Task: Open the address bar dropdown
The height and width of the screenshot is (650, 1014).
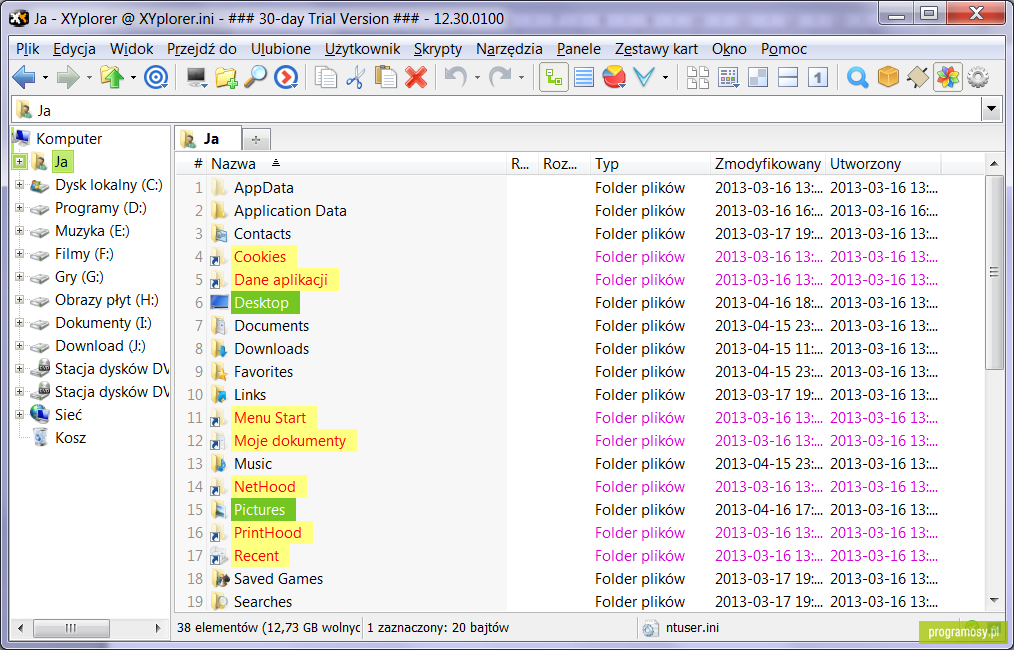Action: 991,111
